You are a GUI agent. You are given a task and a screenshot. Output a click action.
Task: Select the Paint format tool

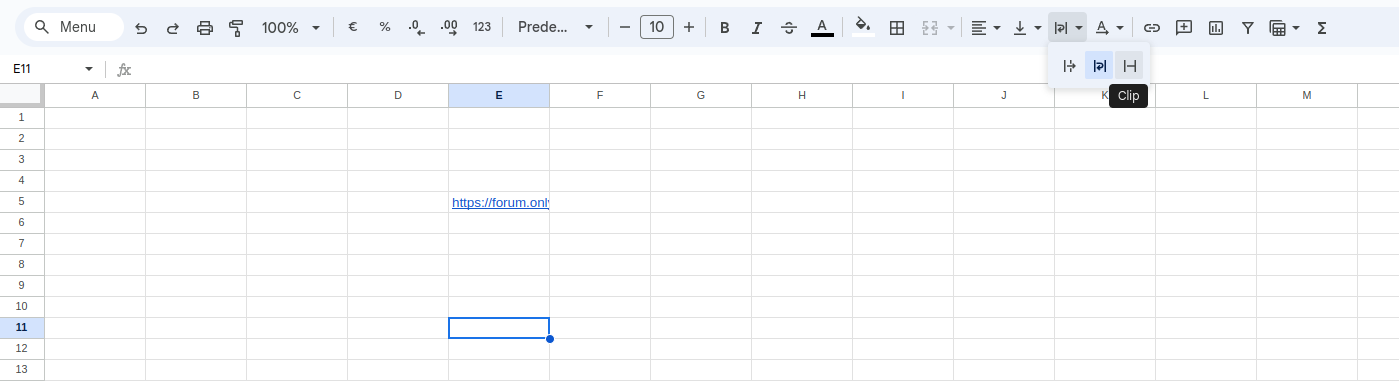[x=237, y=28]
